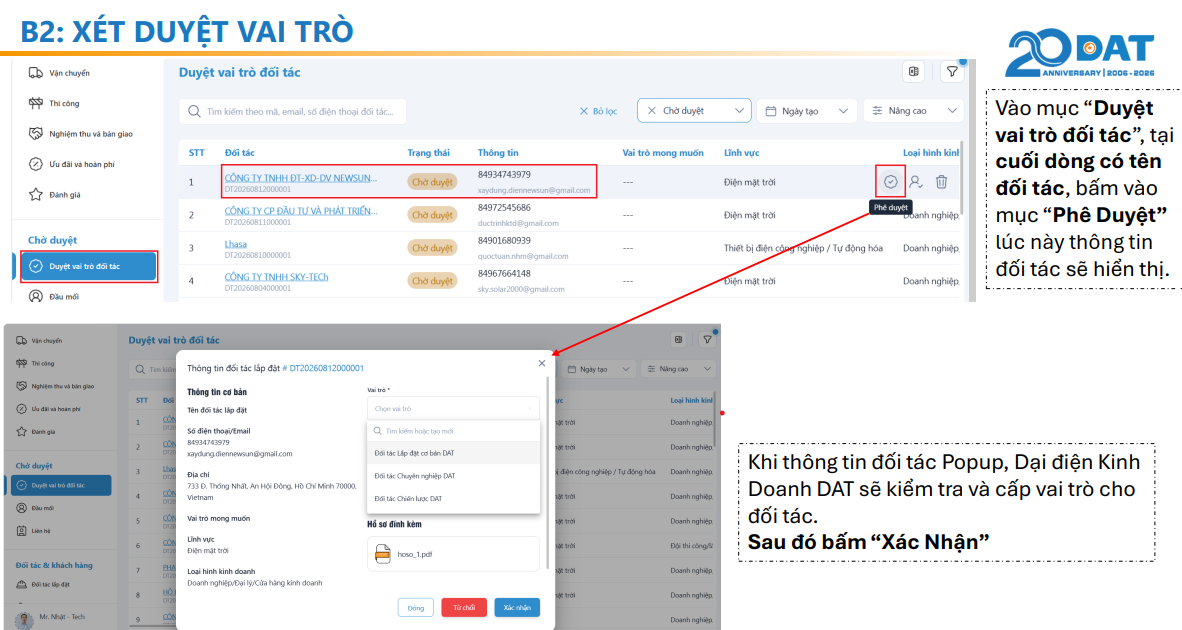Click the Phê duyệt approve icon on NEWSUN row
The height and width of the screenshot is (630, 1182).
tap(890, 182)
